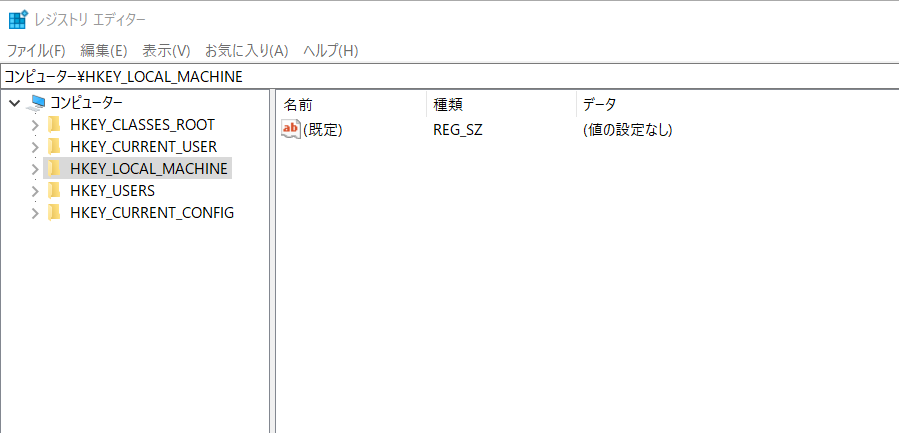The height and width of the screenshot is (433, 899).
Task: Open the ヘルプ(H) menu
Action: (x=331, y=50)
